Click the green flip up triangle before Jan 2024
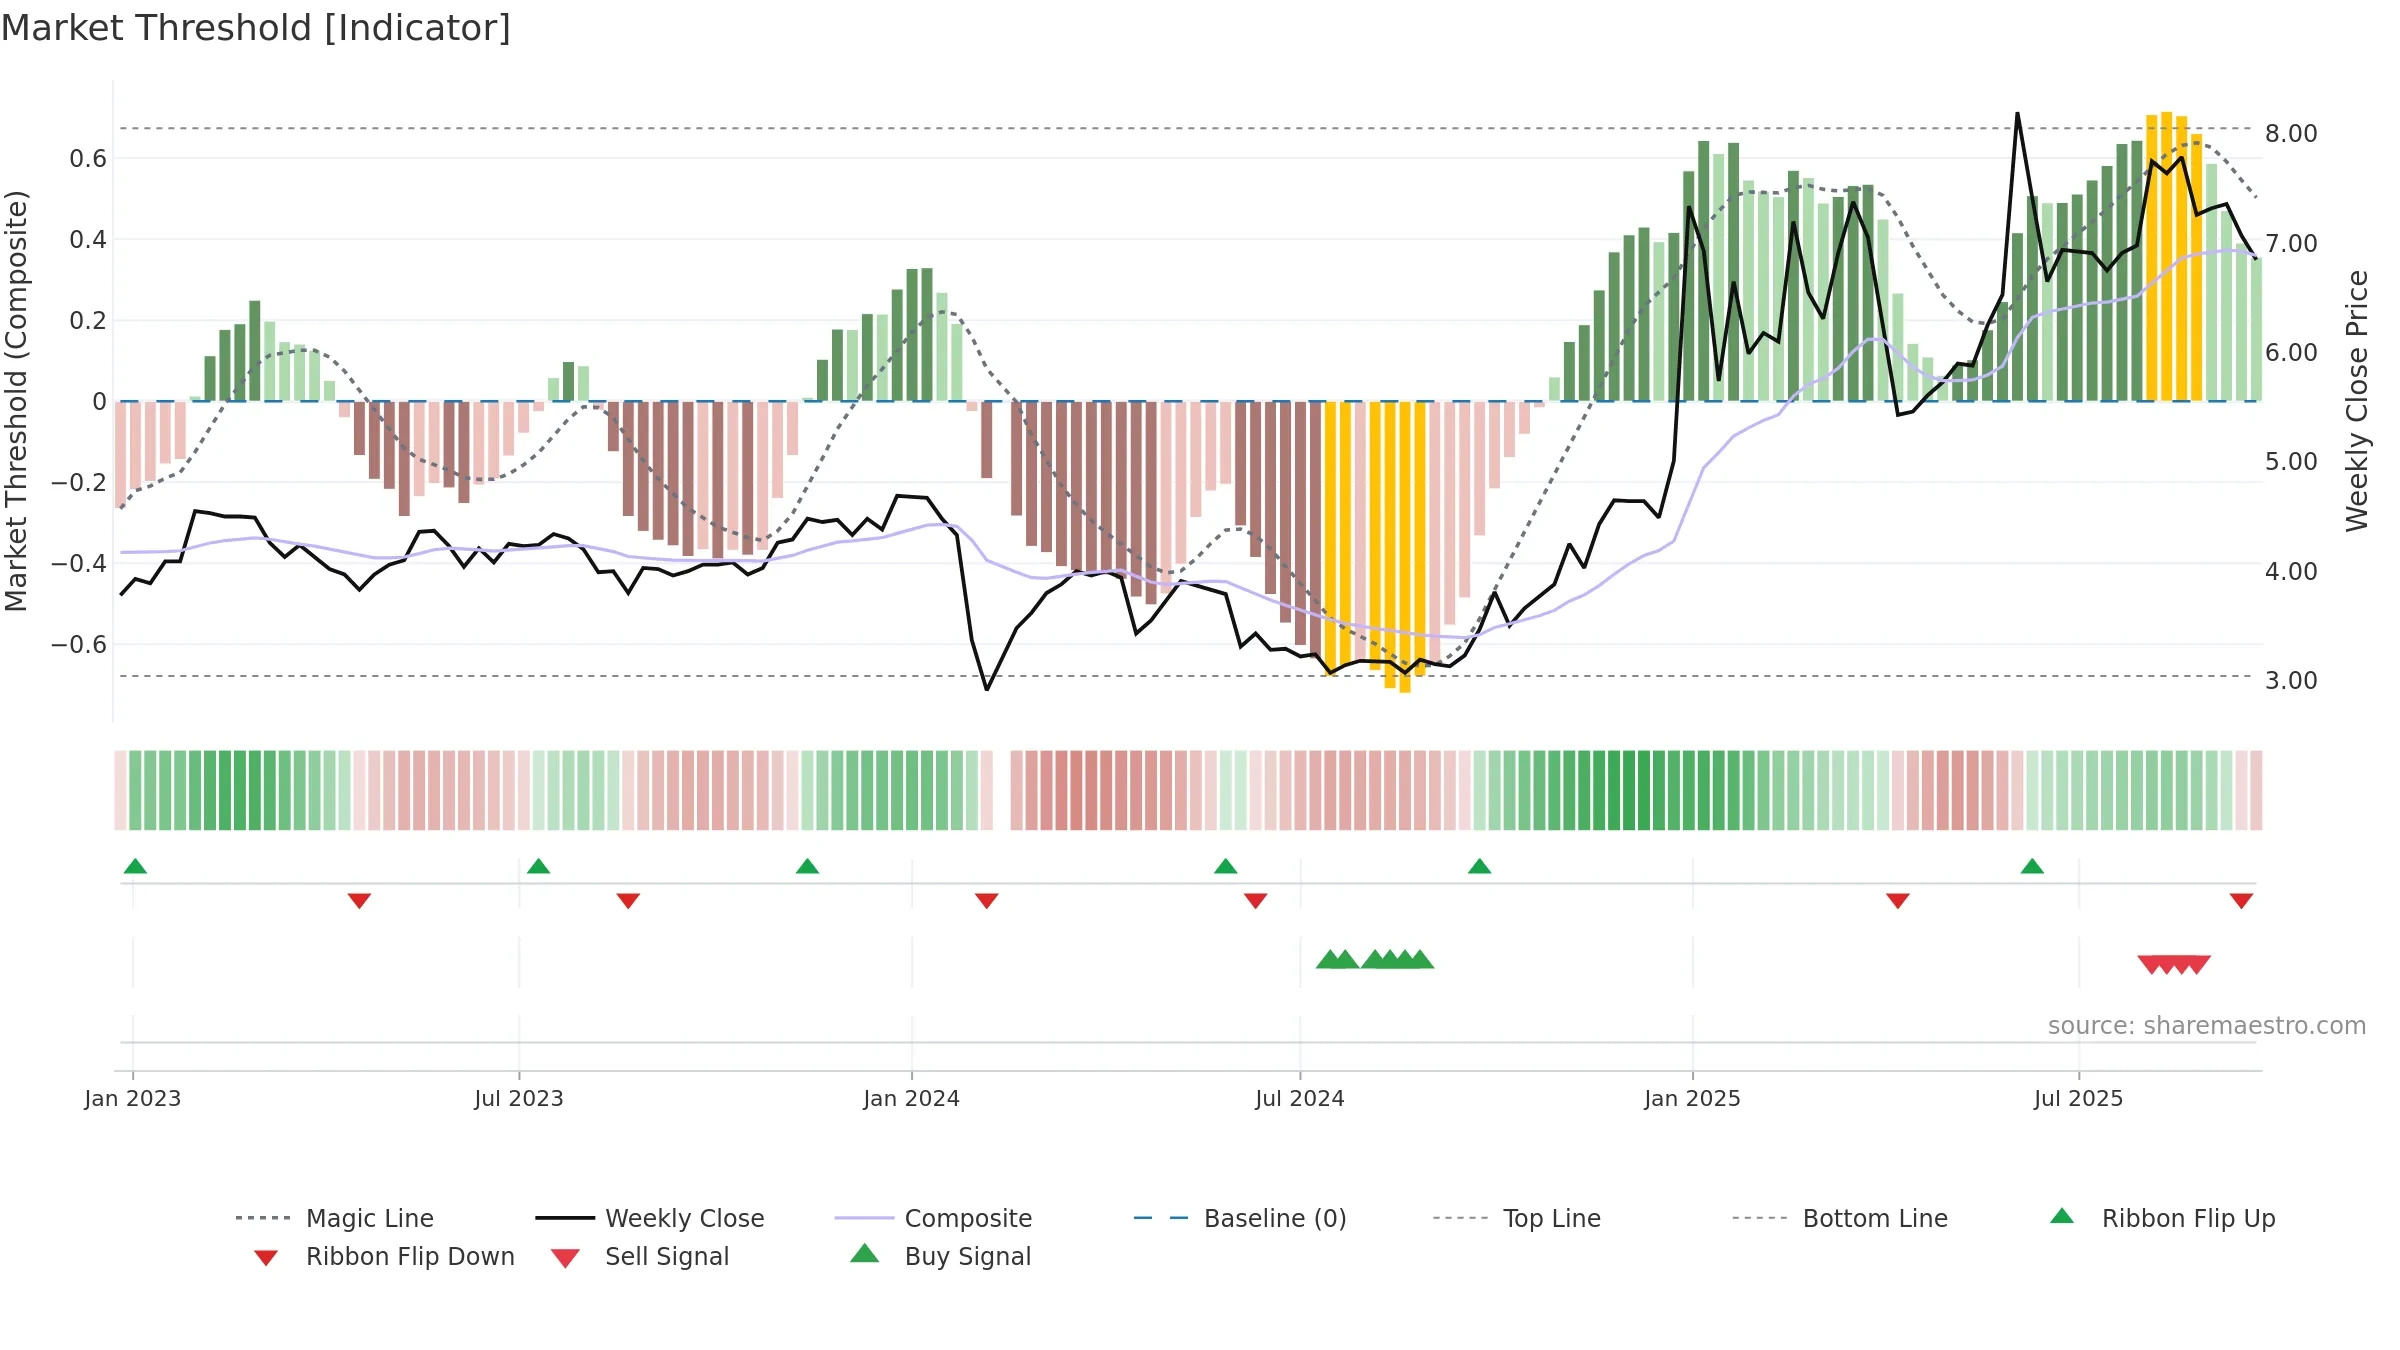 click(807, 866)
